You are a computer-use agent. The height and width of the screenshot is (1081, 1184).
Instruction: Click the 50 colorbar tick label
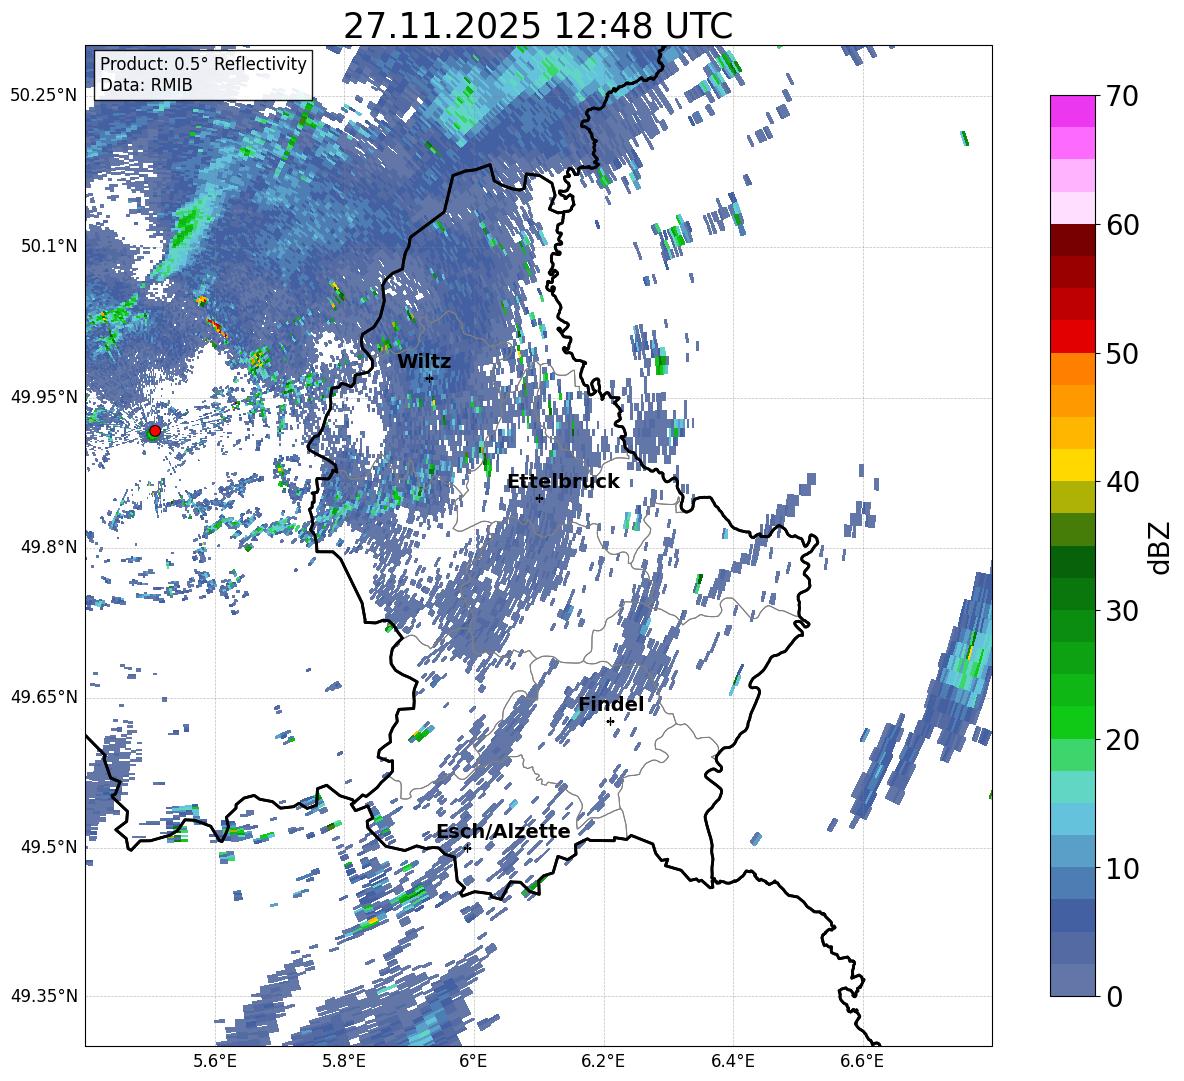[x=1122, y=354]
